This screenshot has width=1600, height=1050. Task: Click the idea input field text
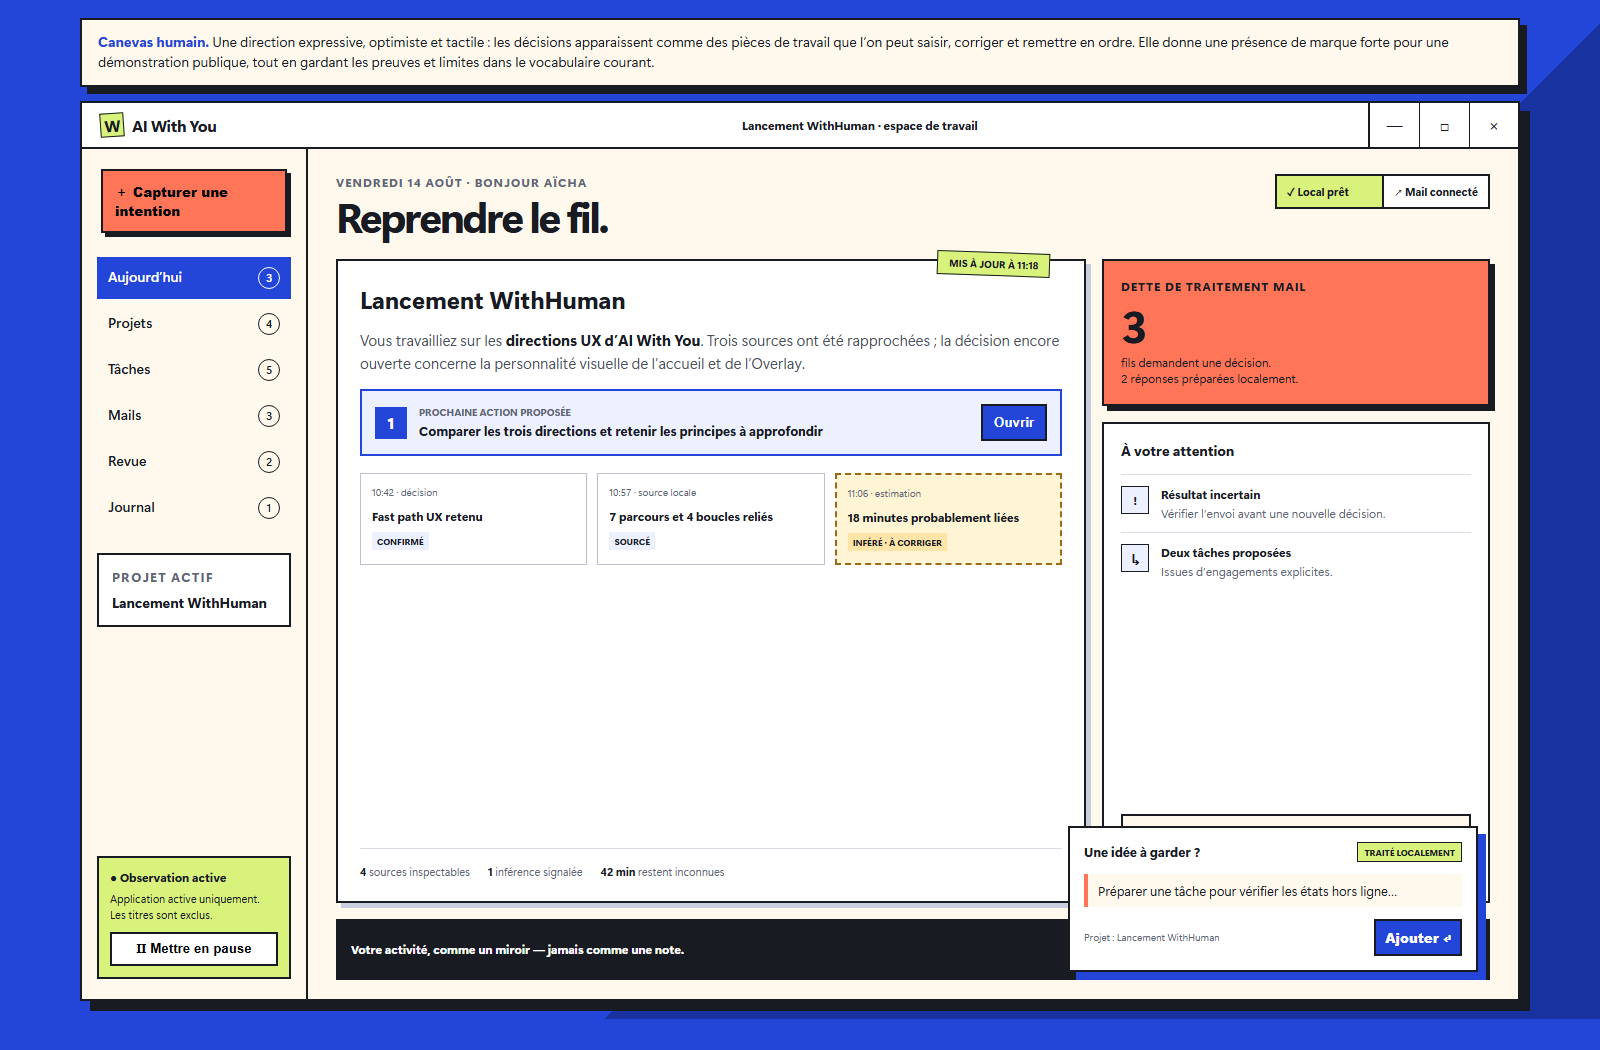(1273, 891)
